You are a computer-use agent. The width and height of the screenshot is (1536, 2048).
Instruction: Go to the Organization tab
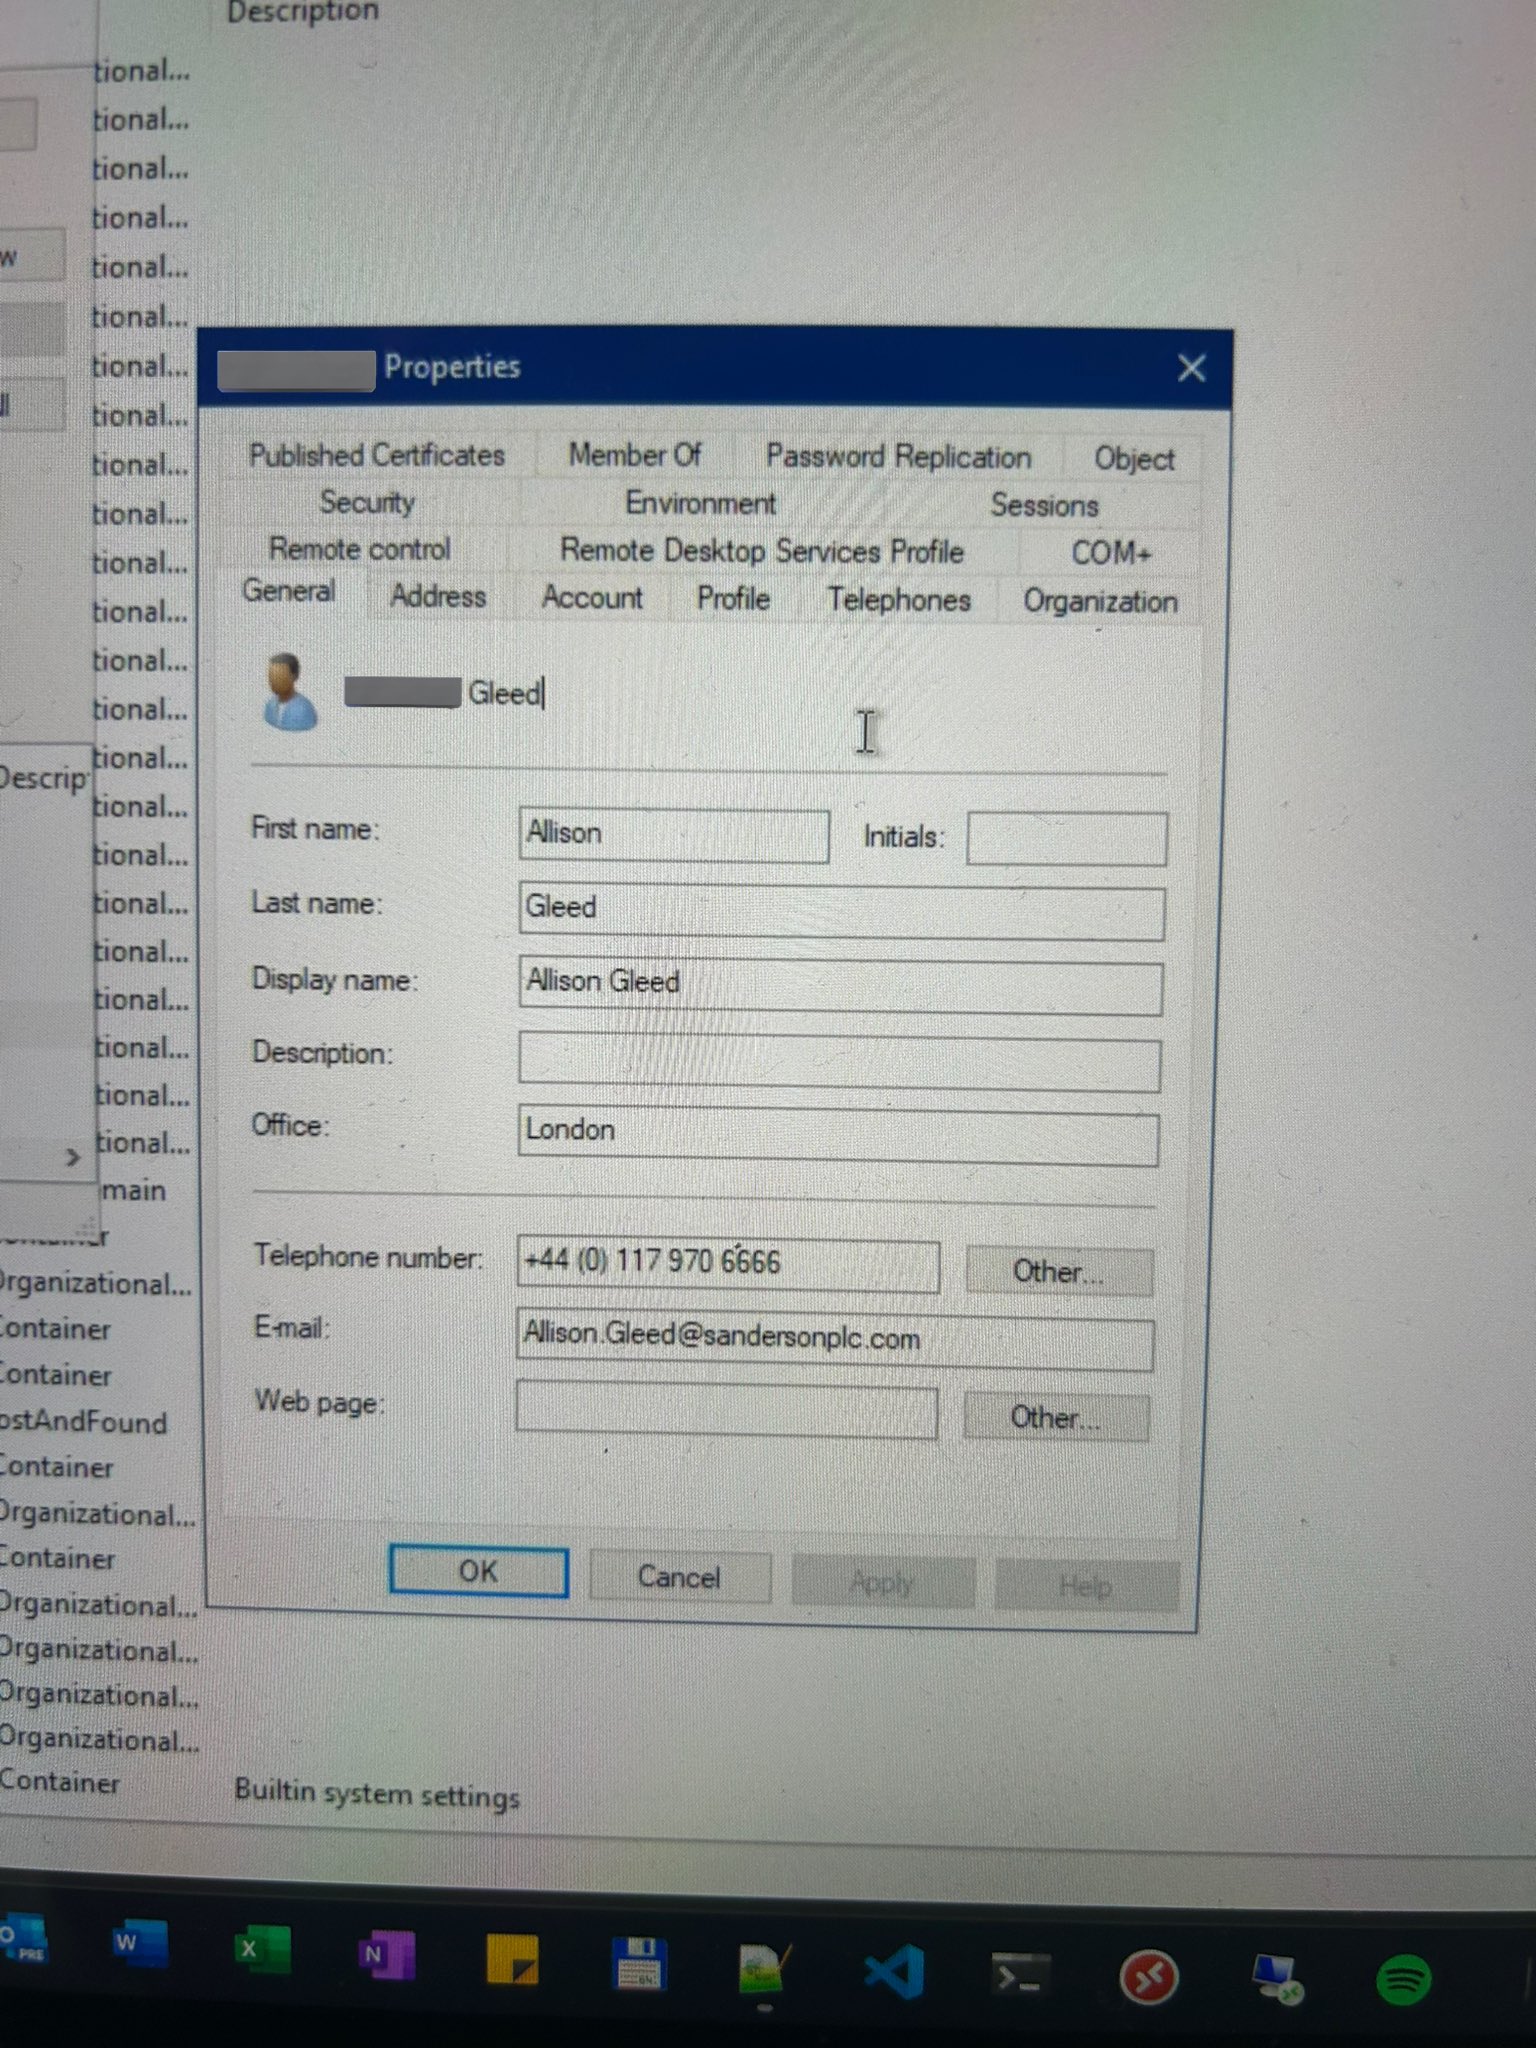click(x=1099, y=602)
